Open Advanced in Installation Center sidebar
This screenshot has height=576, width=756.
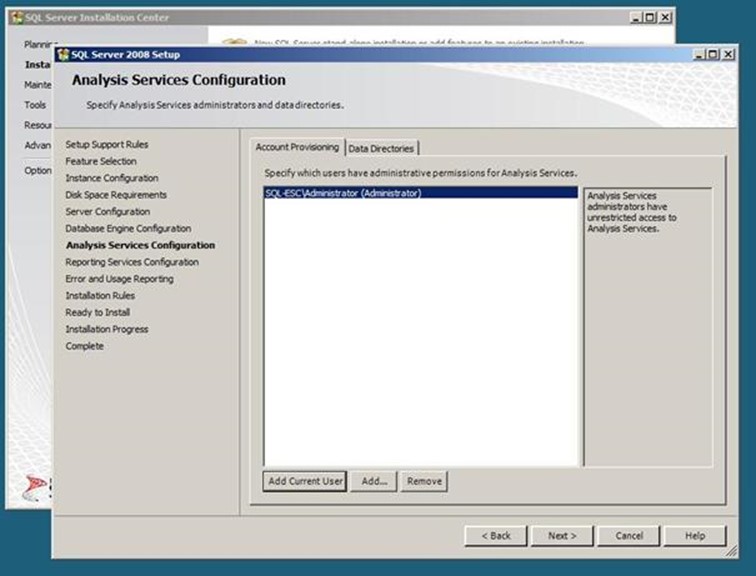coord(38,146)
